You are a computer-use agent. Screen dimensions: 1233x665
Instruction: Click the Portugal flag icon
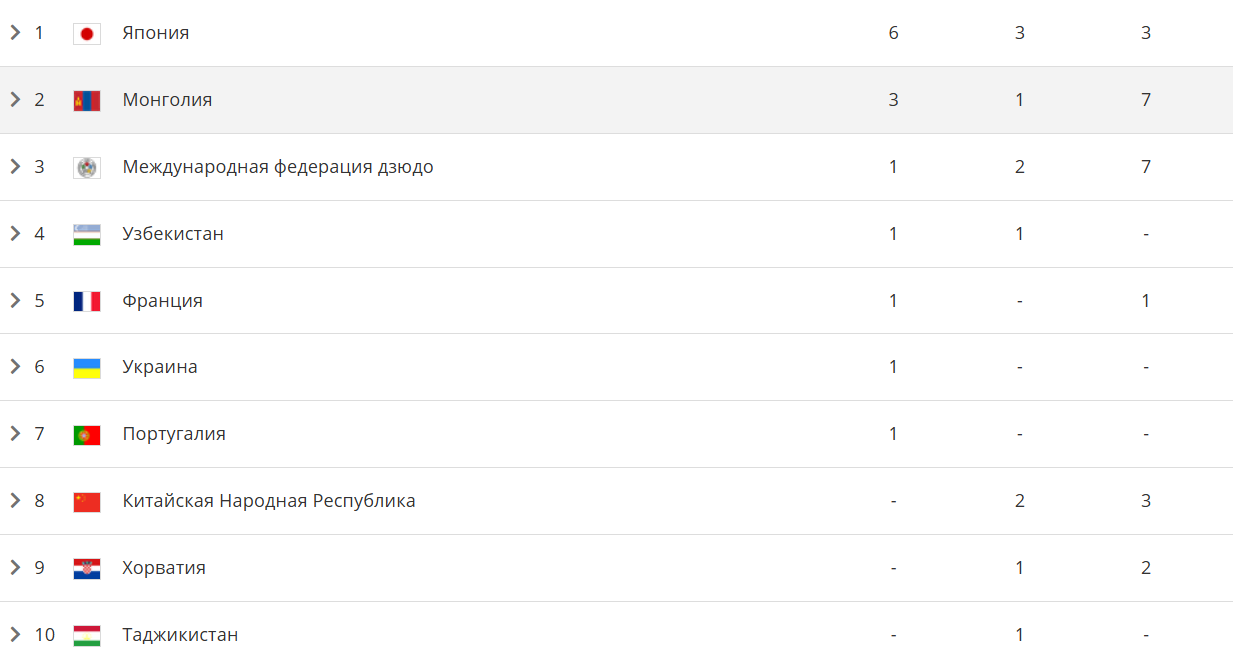point(87,435)
